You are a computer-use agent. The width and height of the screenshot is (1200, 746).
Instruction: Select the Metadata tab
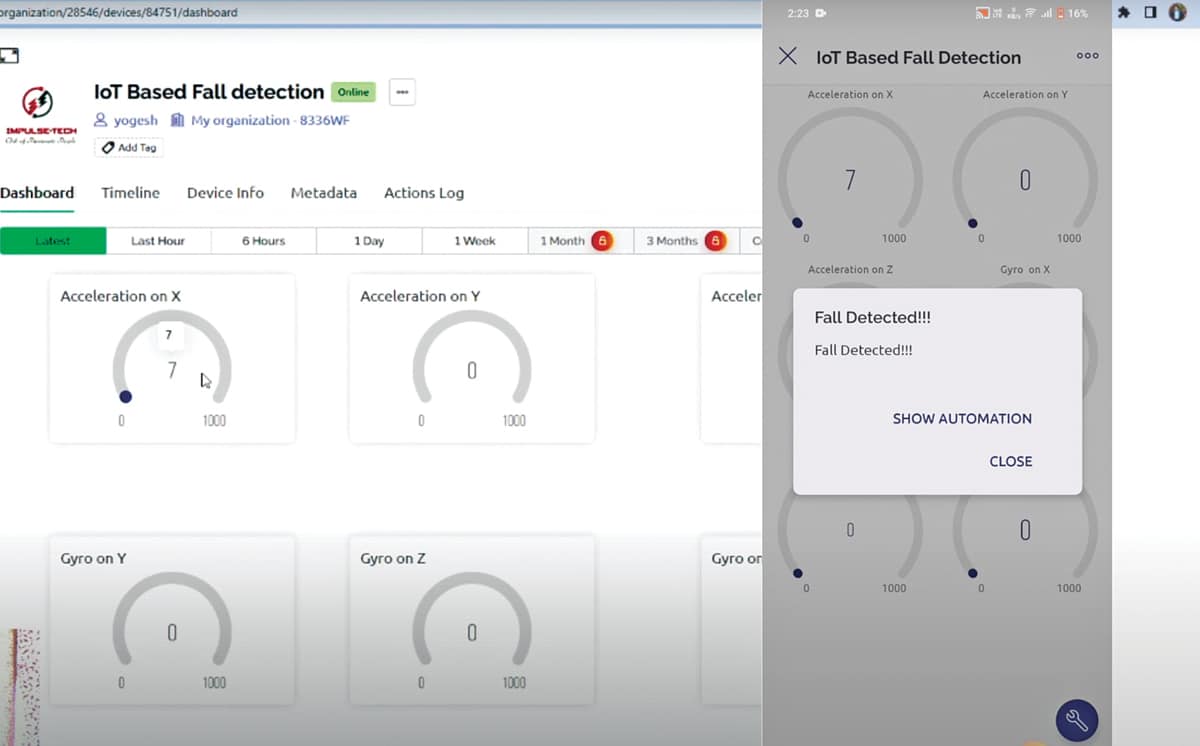tap(323, 193)
